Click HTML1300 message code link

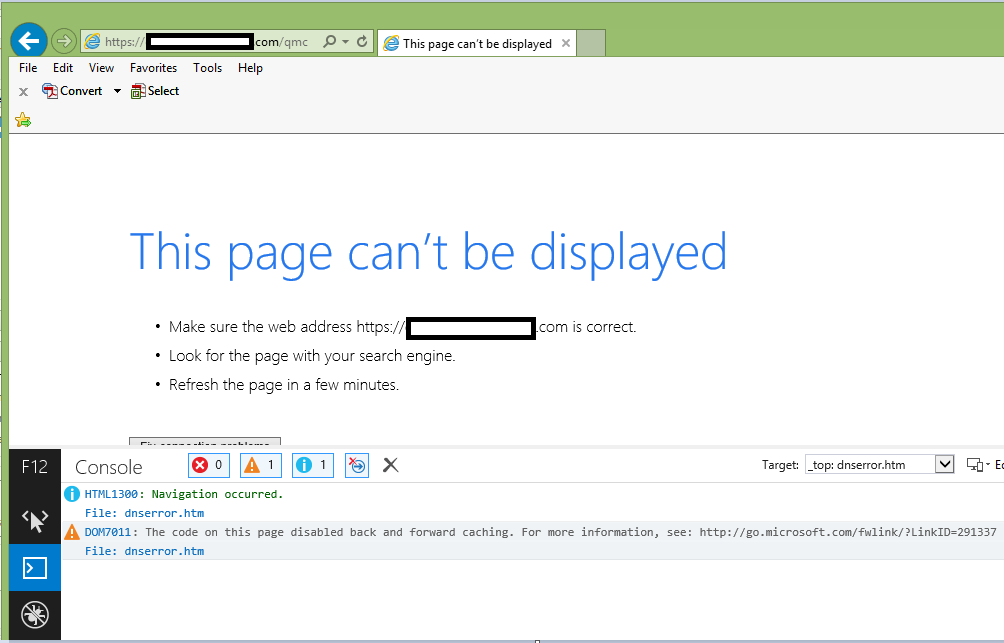click(x=111, y=494)
